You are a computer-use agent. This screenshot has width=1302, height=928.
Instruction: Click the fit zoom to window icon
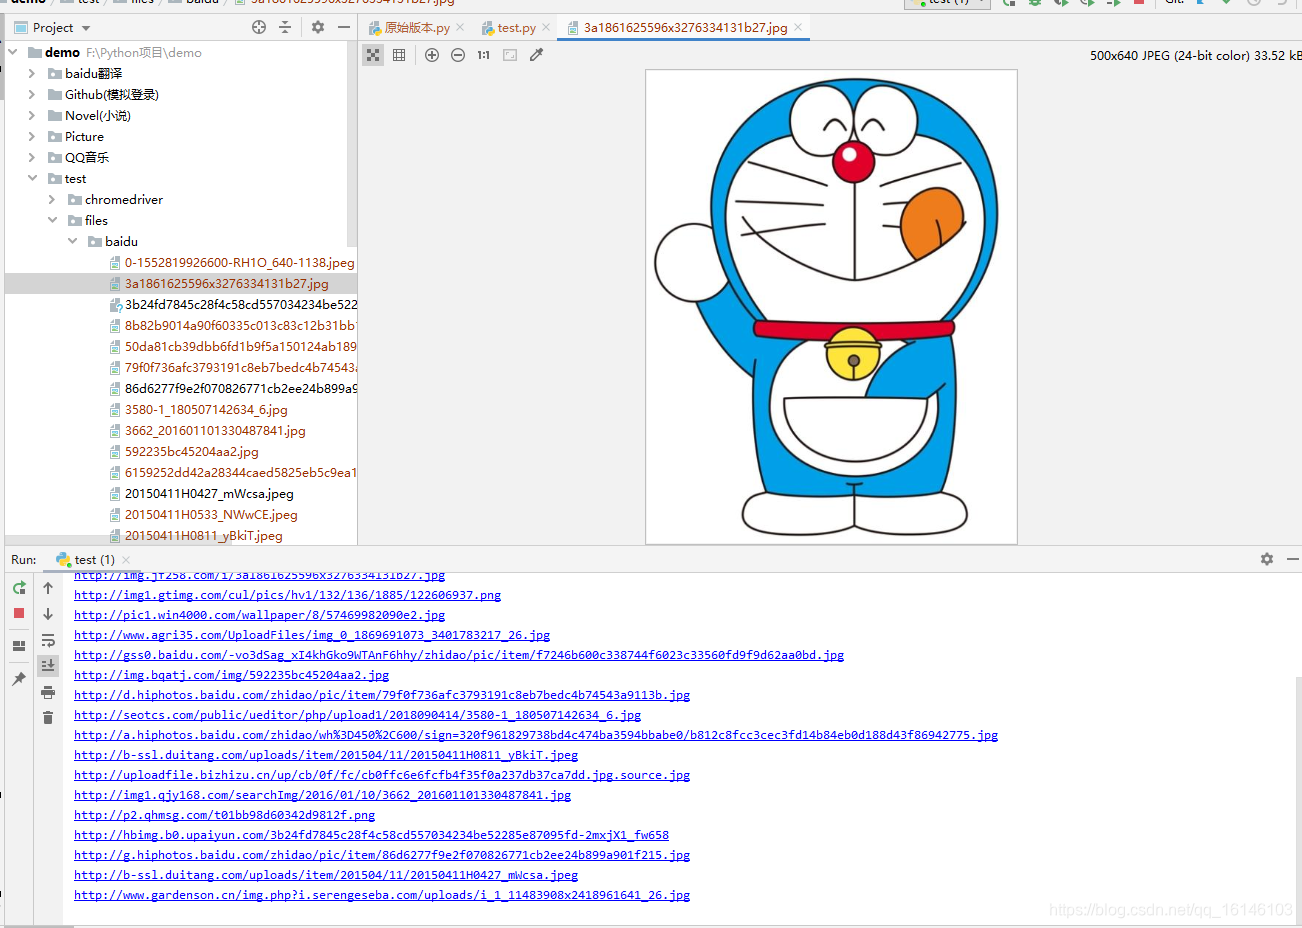[510, 55]
